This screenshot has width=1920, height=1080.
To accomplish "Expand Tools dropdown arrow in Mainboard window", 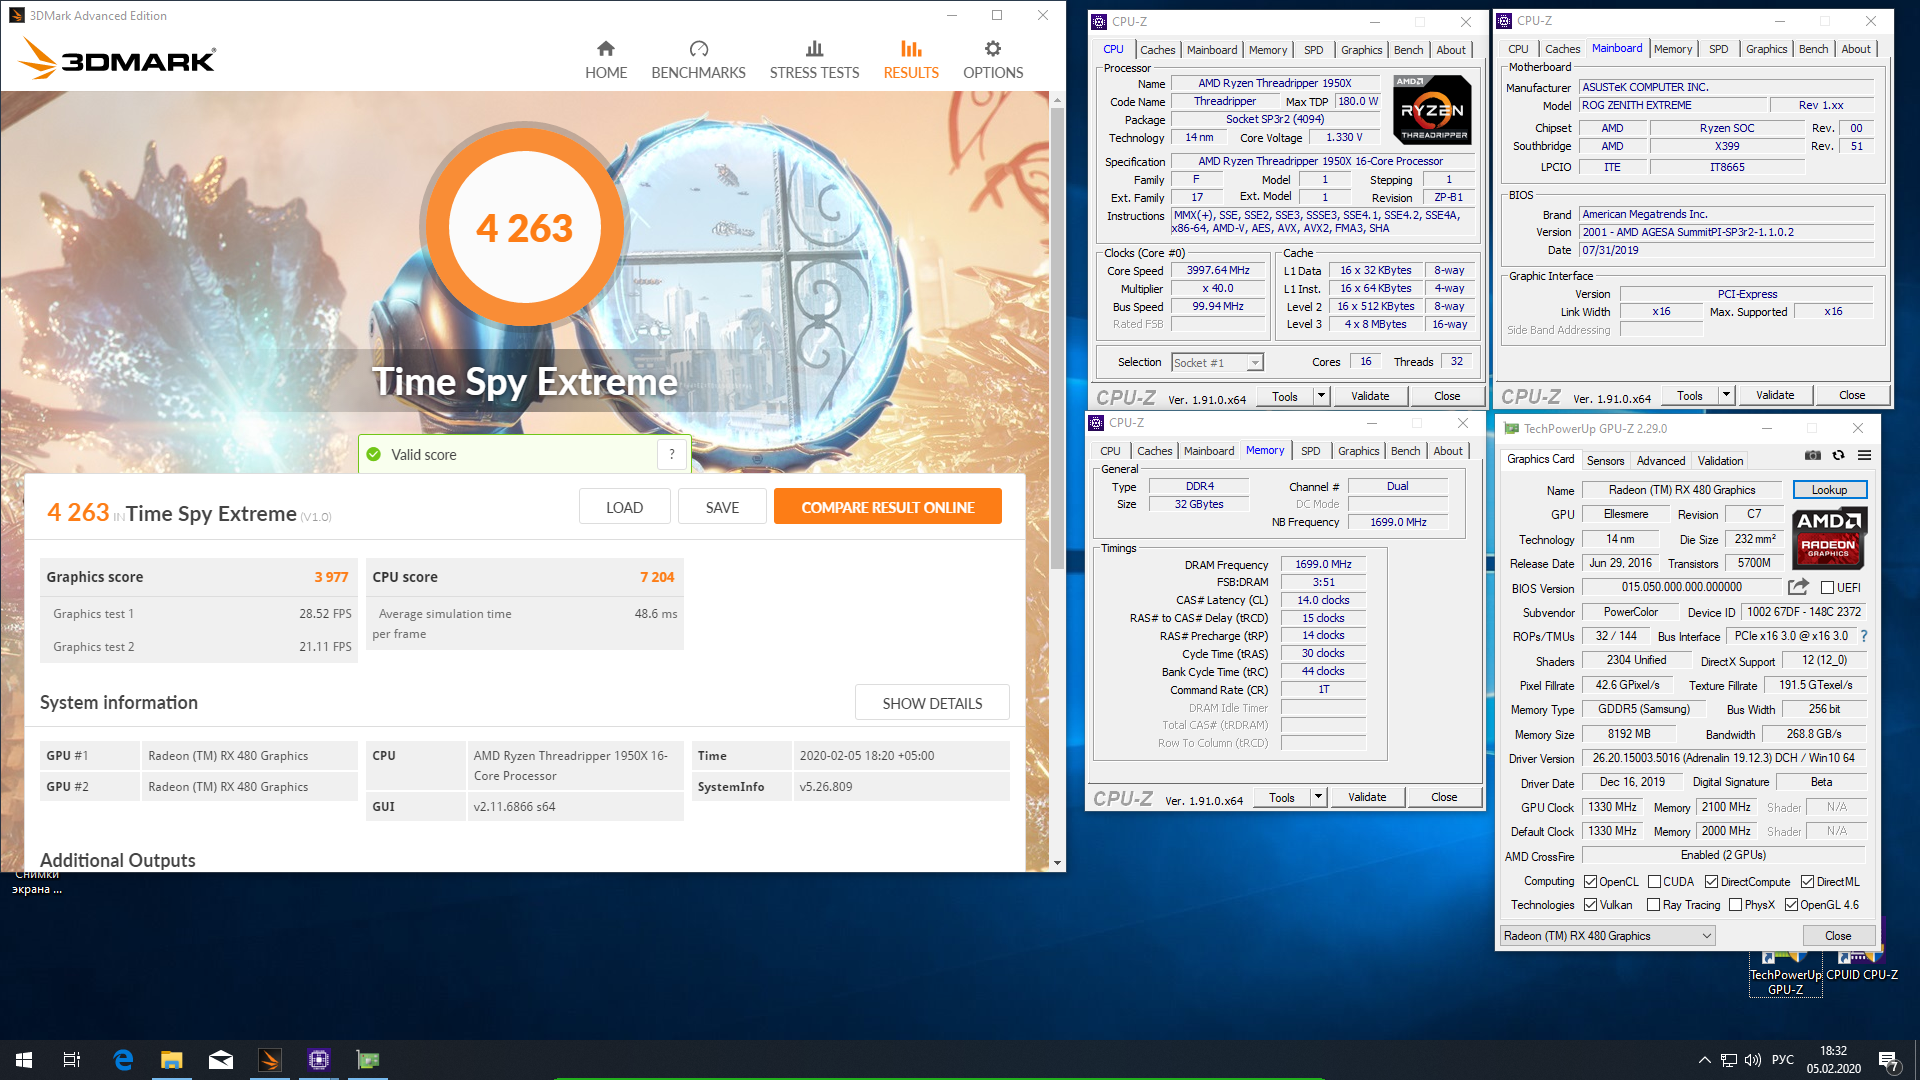I will pos(1725,395).
